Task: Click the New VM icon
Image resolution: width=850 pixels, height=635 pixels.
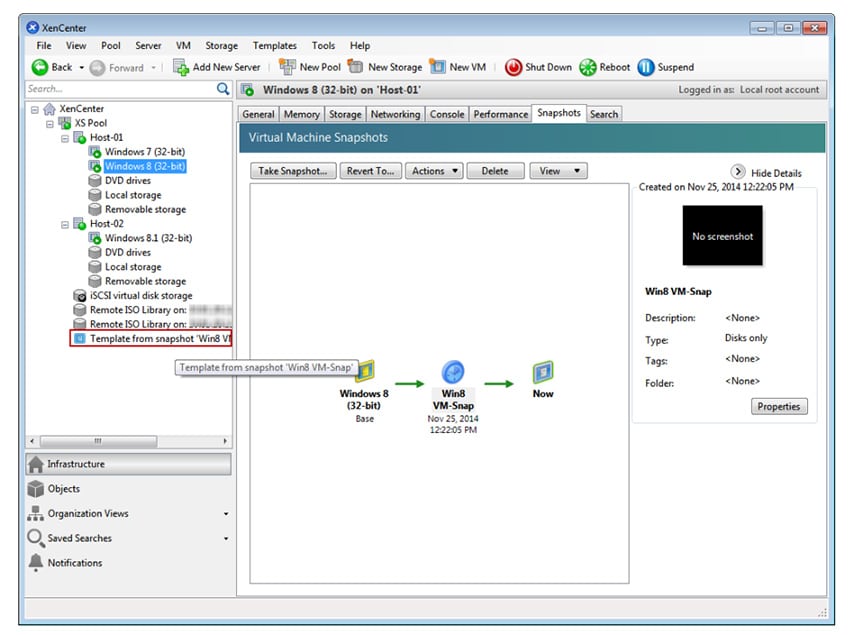Action: [x=437, y=66]
